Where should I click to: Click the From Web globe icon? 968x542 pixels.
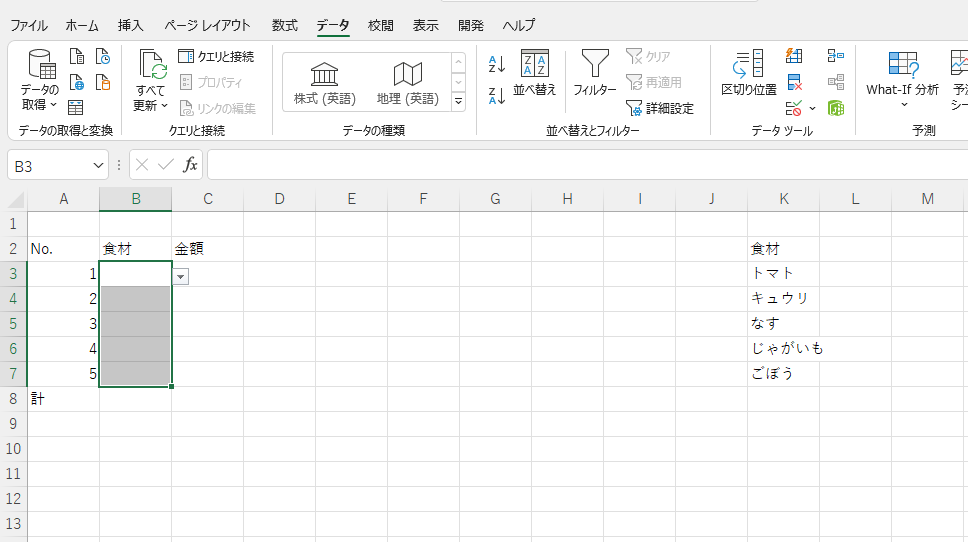point(77,82)
